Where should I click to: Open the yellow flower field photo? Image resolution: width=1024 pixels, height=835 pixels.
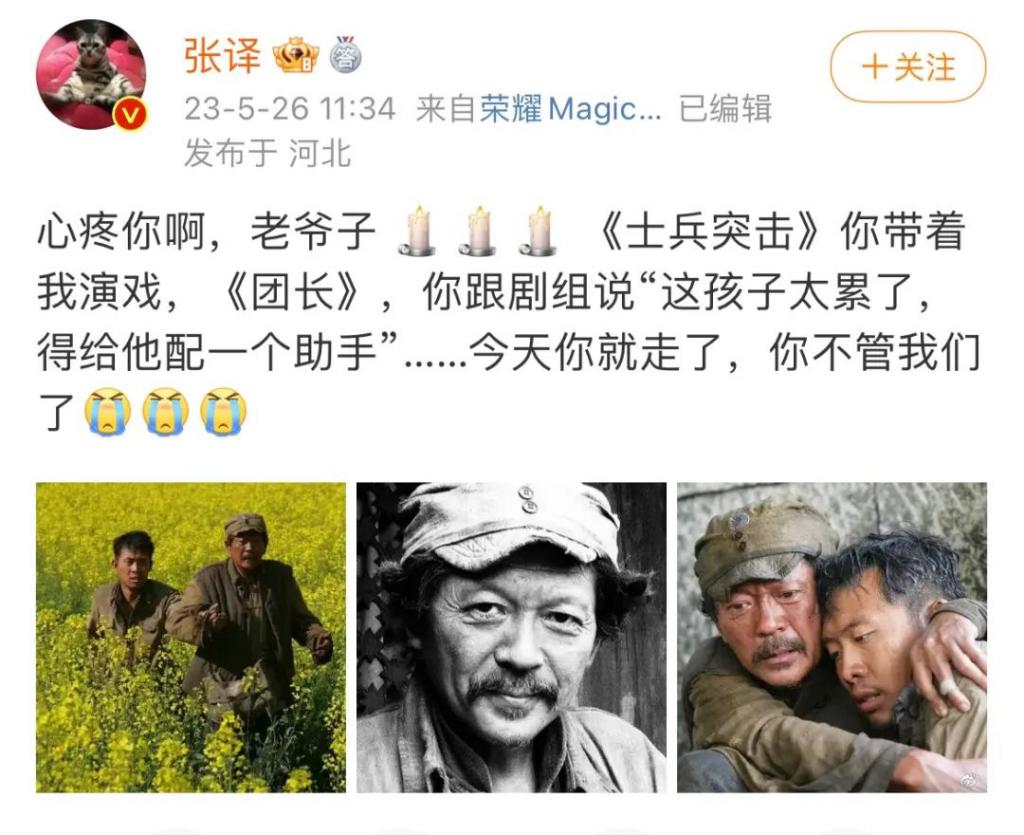click(191, 637)
